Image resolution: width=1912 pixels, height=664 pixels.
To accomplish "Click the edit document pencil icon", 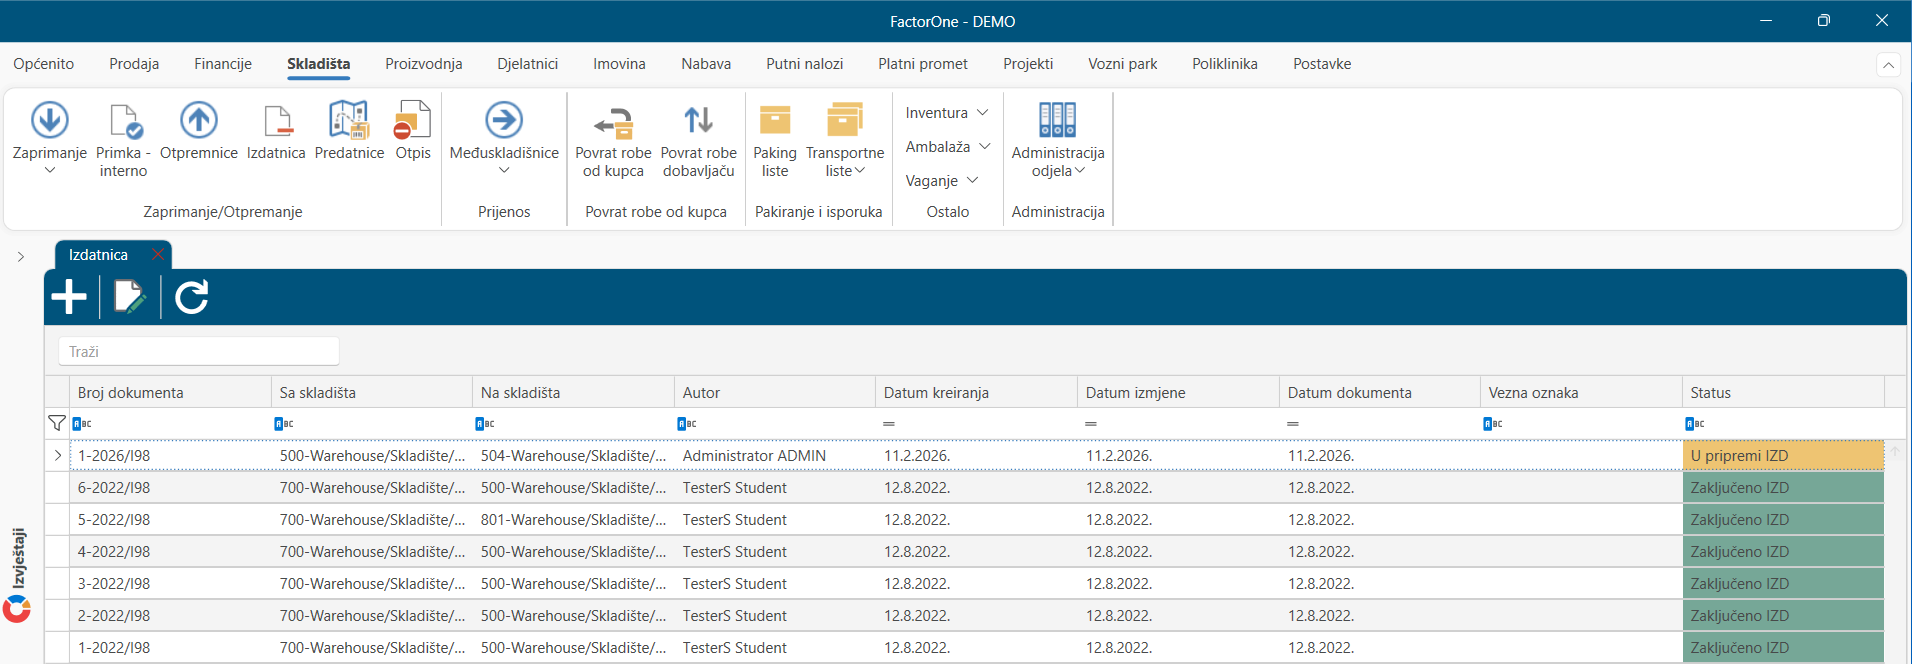I will (x=130, y=297).
